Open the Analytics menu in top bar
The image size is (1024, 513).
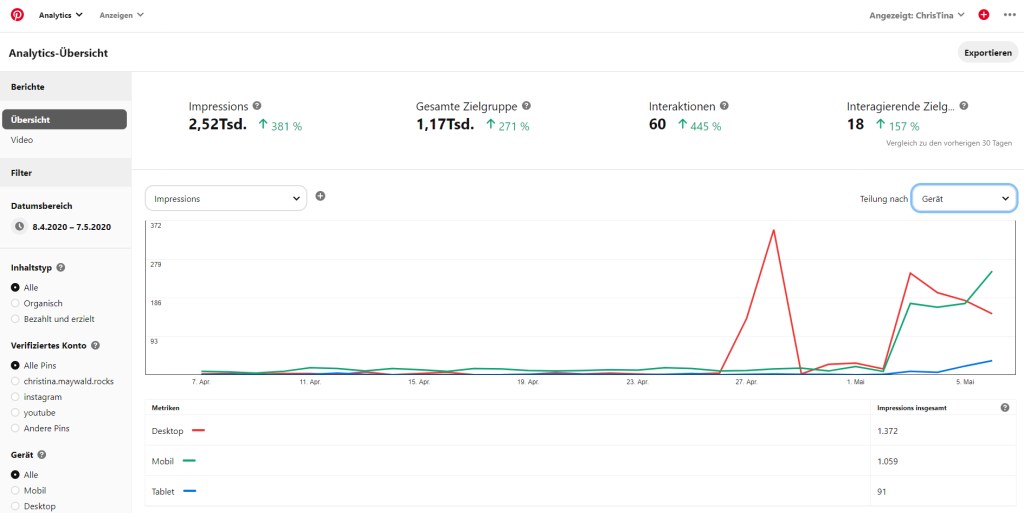[60, 15]
